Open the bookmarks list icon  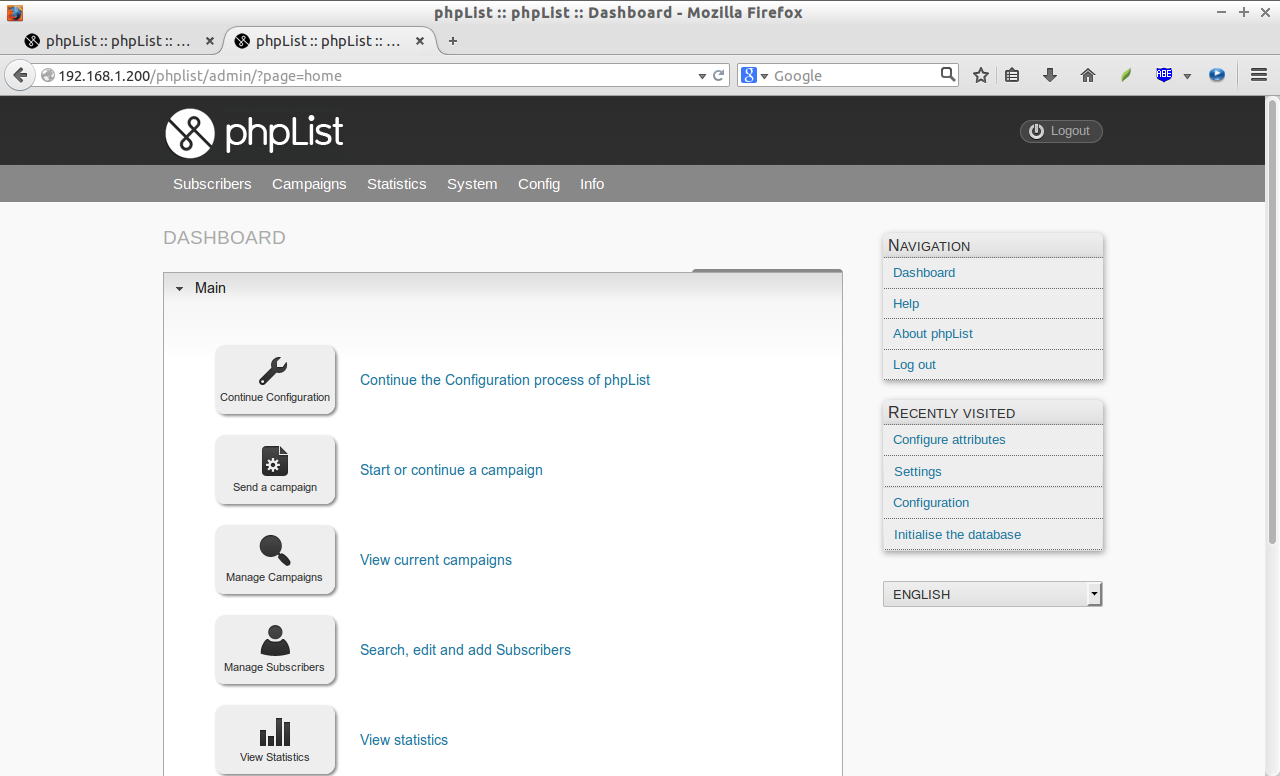[x=1012, y=75]
